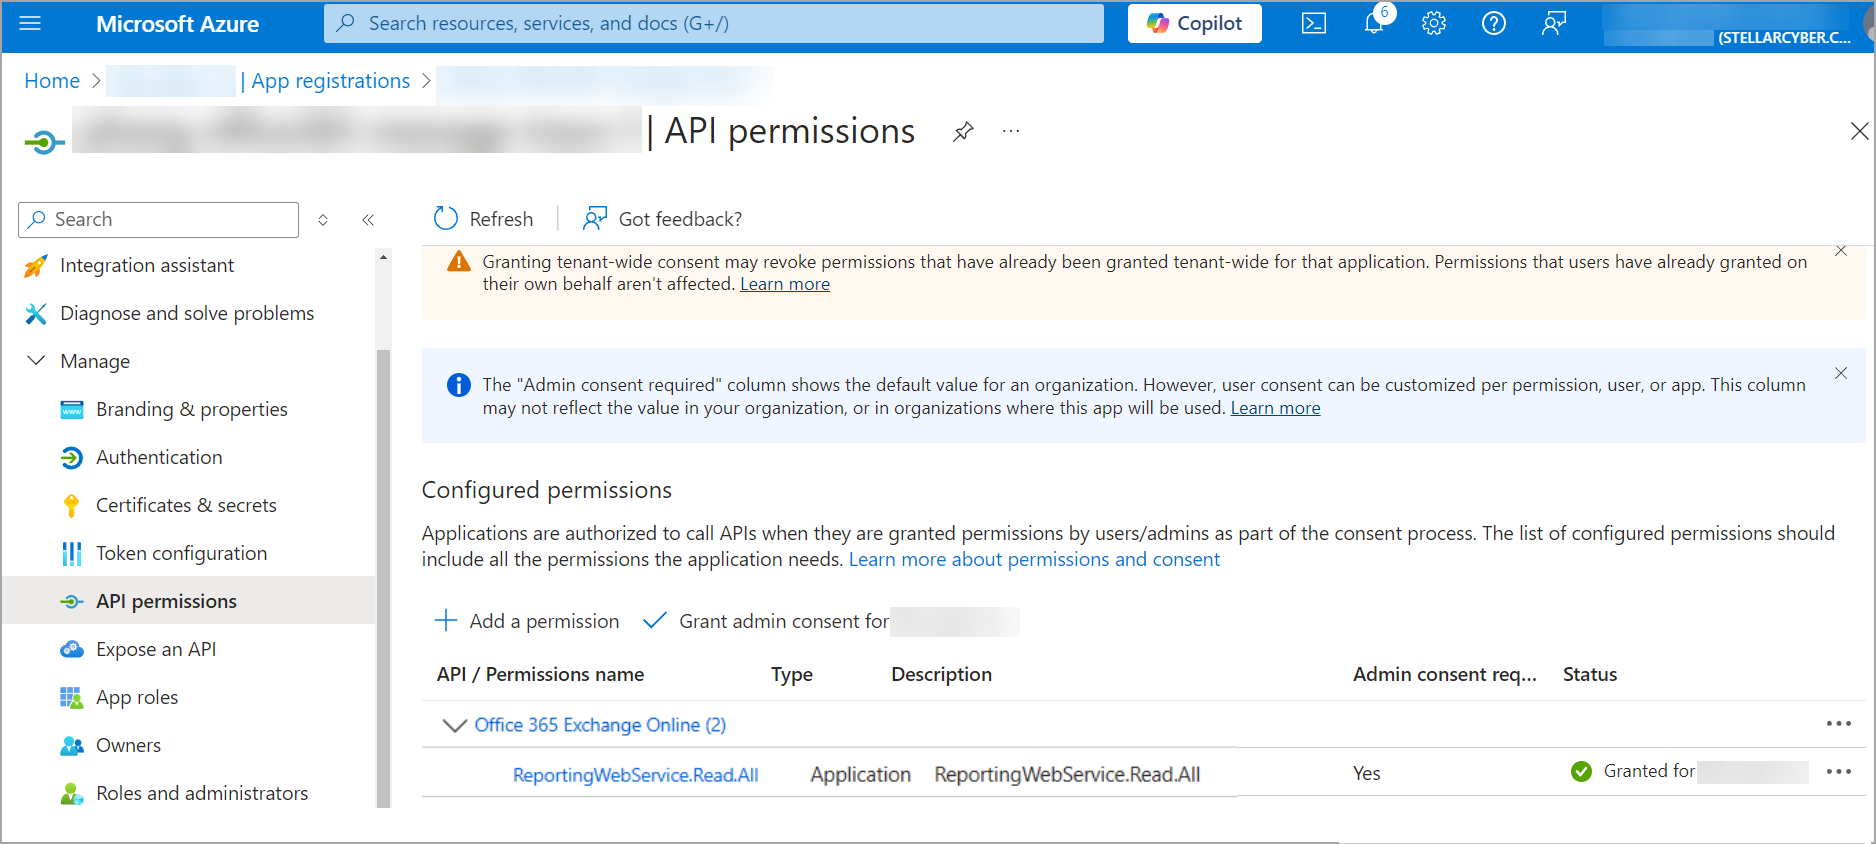Dismiss the Admin consent info banner
This screenshot has height=844, width=1876.
click(1840, 373)
